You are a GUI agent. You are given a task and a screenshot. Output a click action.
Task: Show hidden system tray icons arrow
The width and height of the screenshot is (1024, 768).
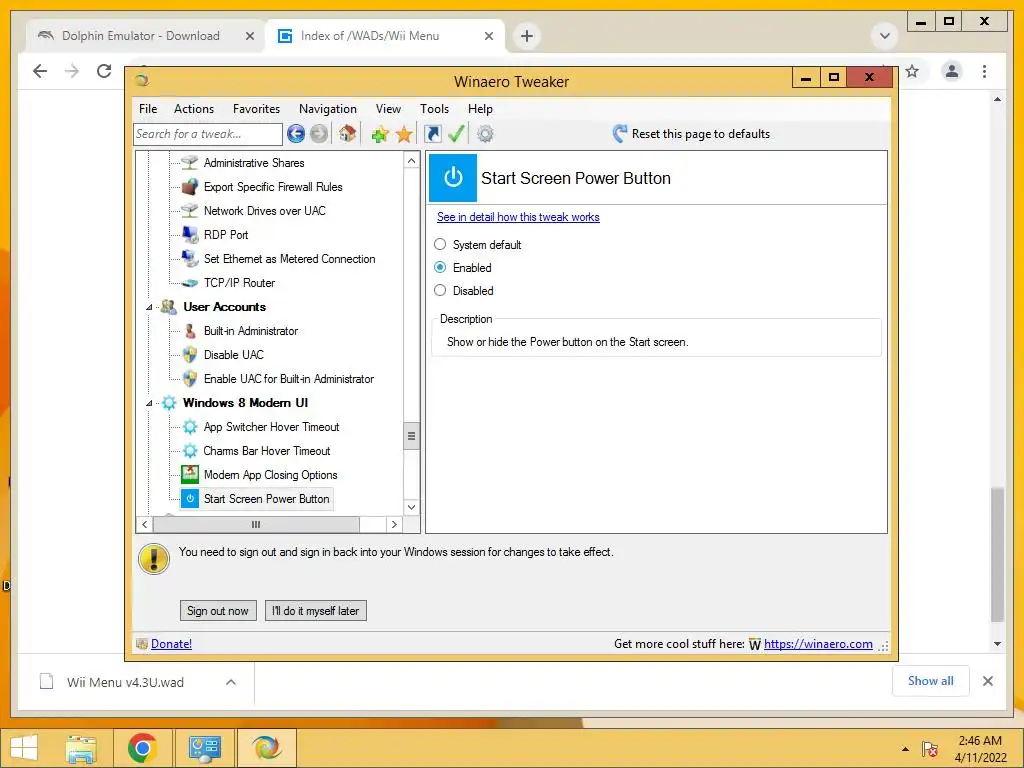905,749
